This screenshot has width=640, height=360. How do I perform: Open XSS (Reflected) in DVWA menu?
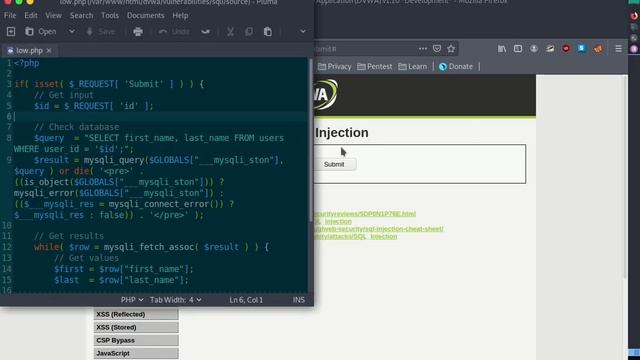[136, 314]
